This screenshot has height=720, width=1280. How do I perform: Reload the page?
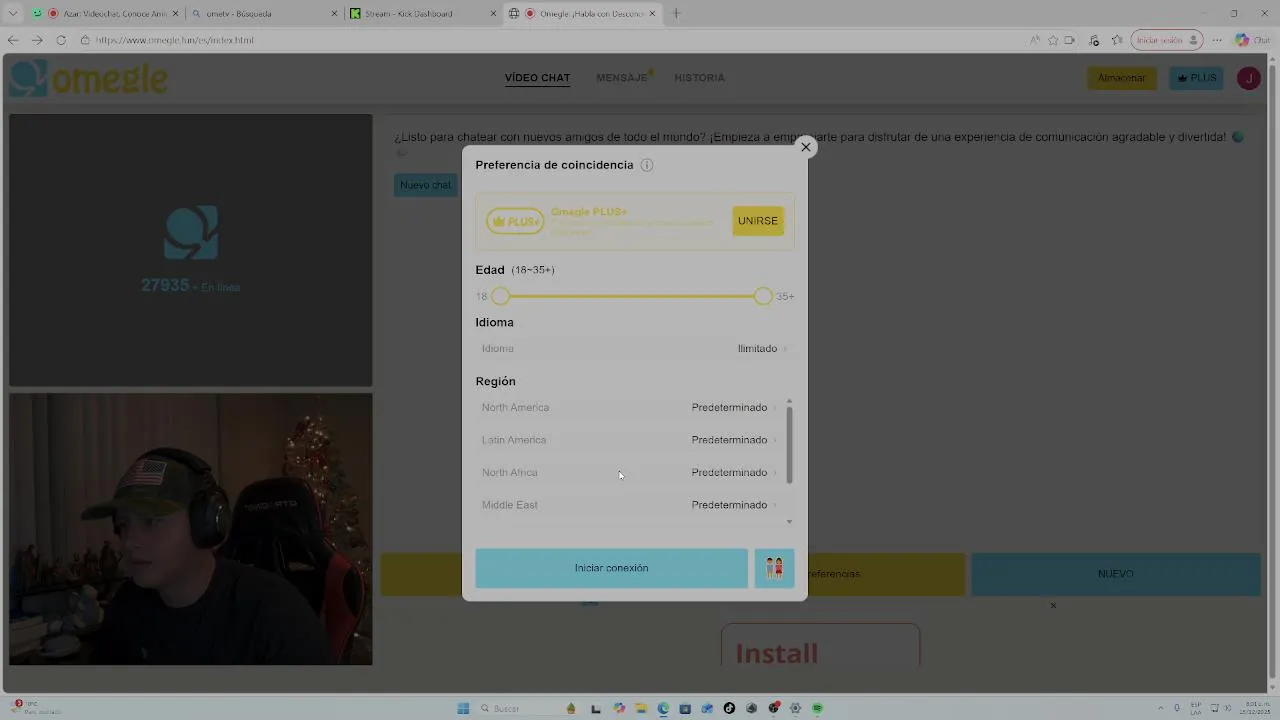coord(61,40)
